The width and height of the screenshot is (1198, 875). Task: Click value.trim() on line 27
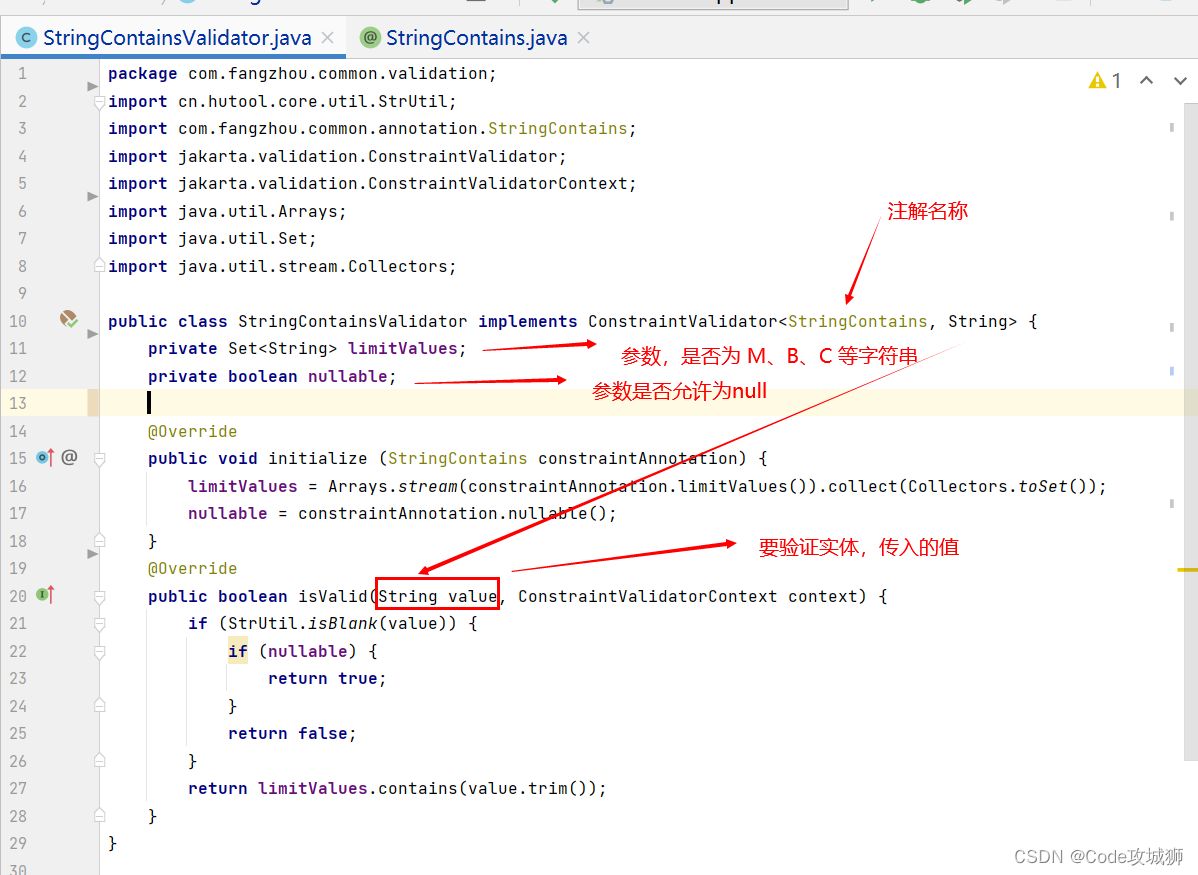527,788
